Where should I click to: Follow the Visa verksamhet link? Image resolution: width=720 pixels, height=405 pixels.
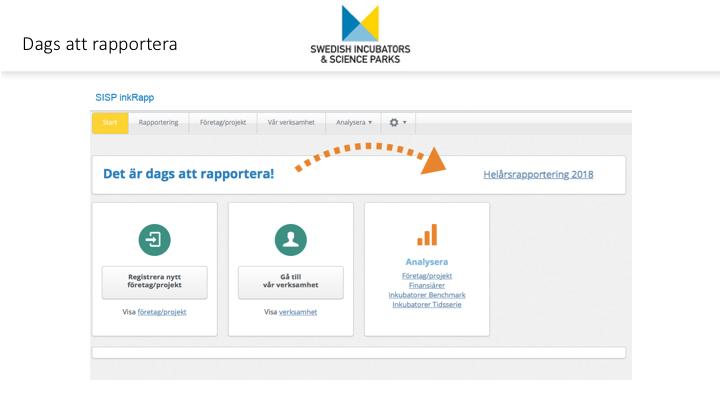(x=298, y=312)
